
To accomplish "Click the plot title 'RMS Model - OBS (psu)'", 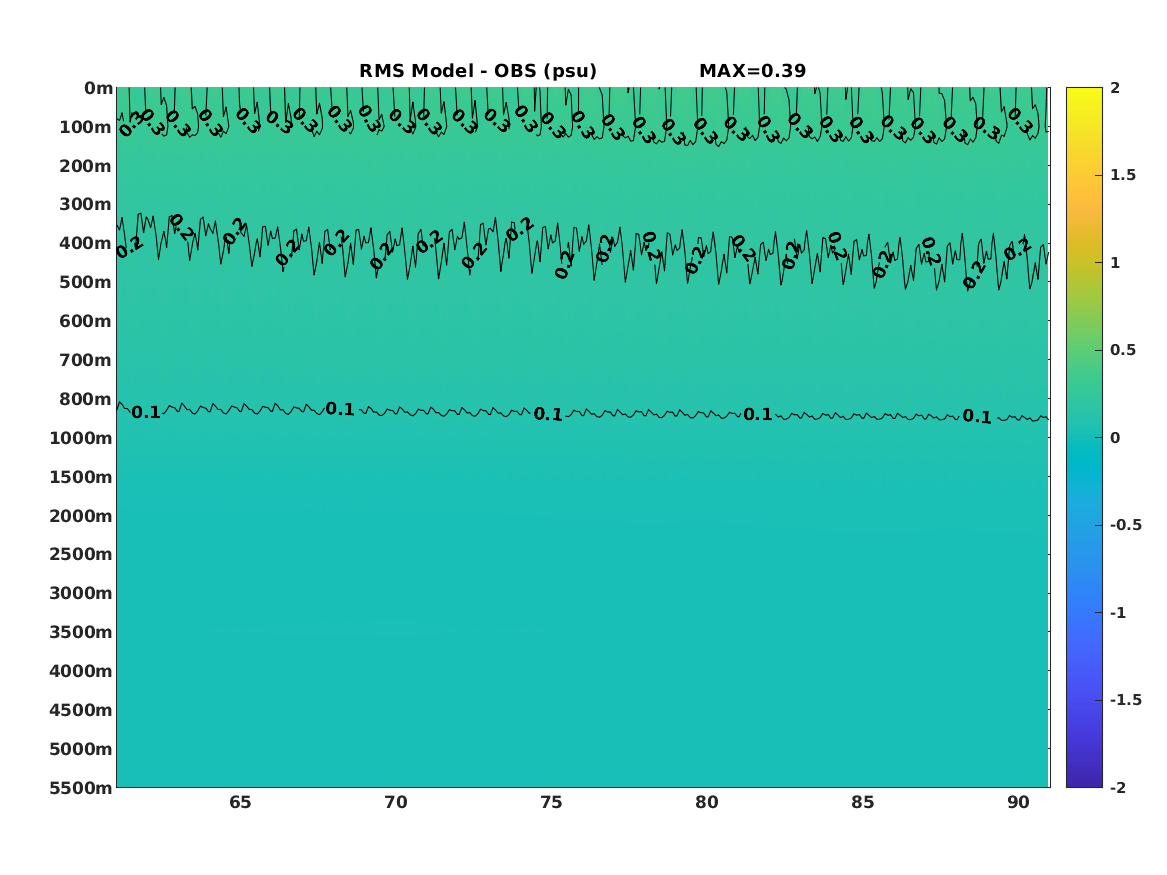I will (478, 71).
